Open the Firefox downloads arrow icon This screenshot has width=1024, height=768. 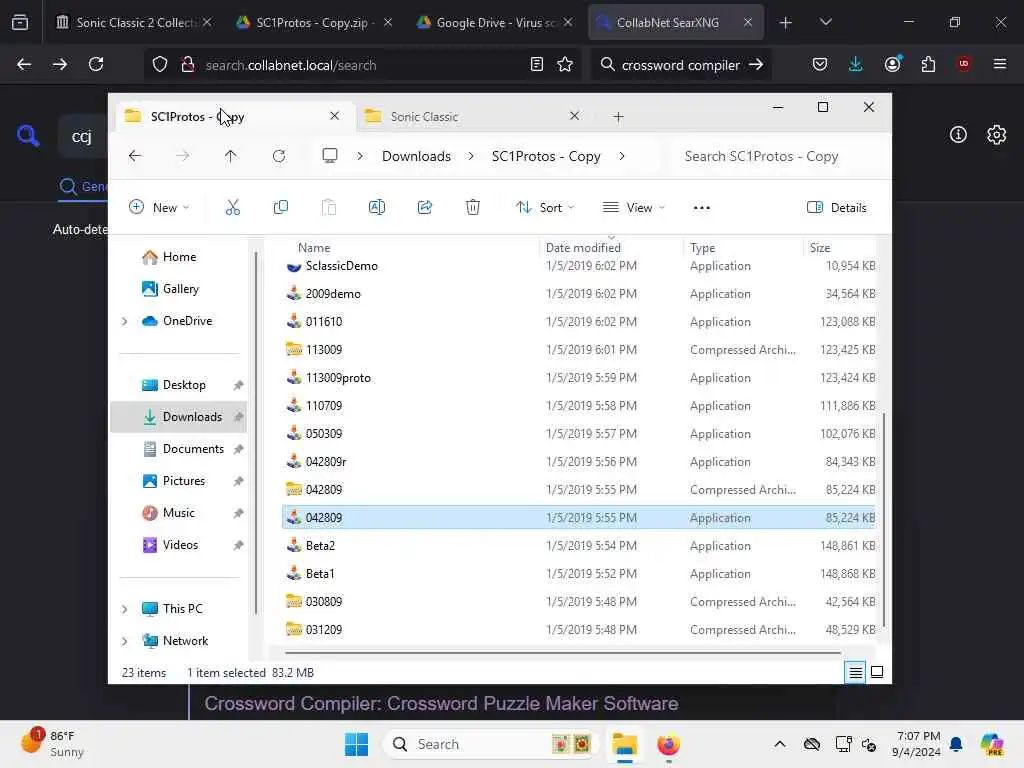[x=856, y=64]
